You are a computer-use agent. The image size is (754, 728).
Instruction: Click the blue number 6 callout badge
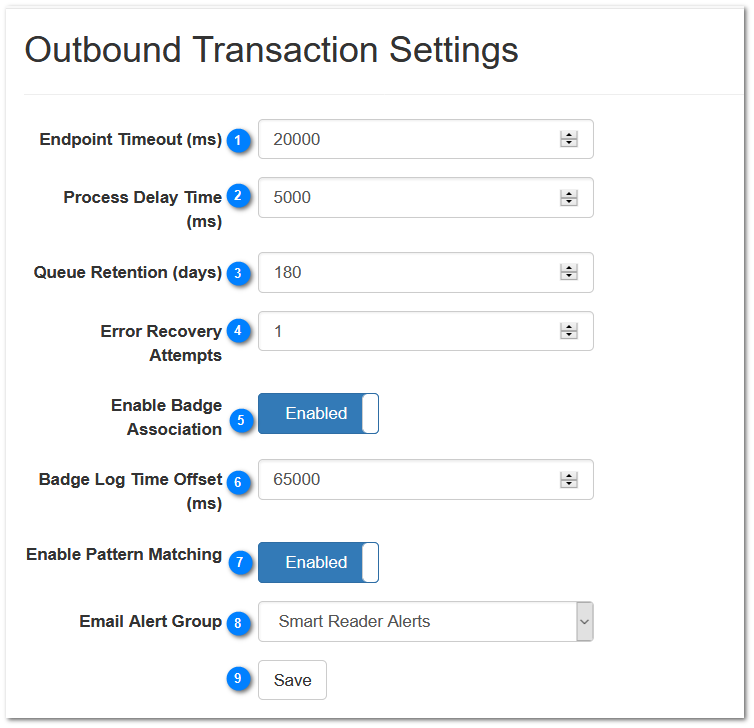[238, 482]
